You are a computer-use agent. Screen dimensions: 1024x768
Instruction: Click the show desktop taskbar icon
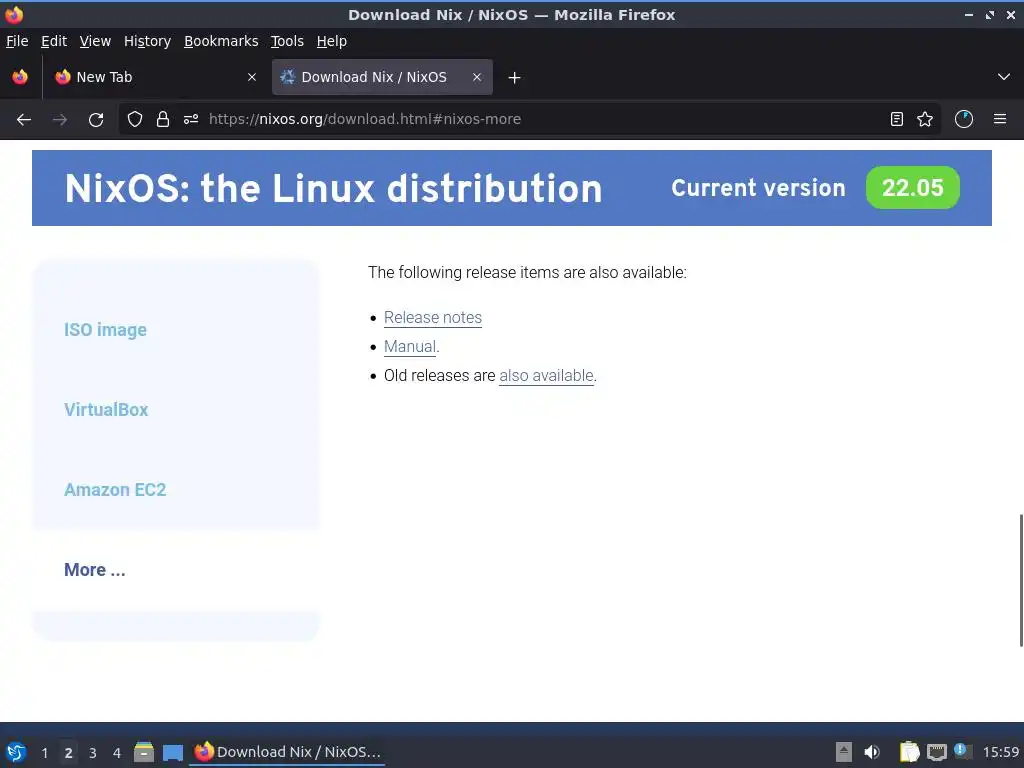[172, 752]
